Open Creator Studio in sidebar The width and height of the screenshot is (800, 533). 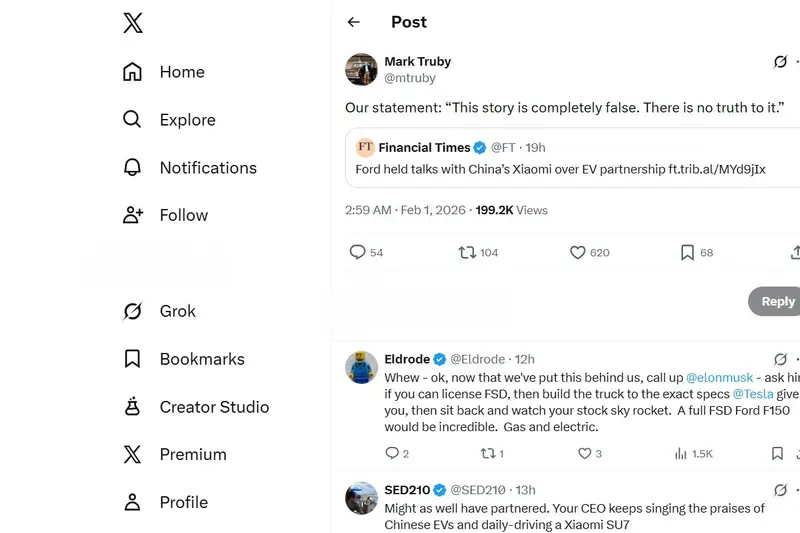pyautogui.click(x=214, y=407)
